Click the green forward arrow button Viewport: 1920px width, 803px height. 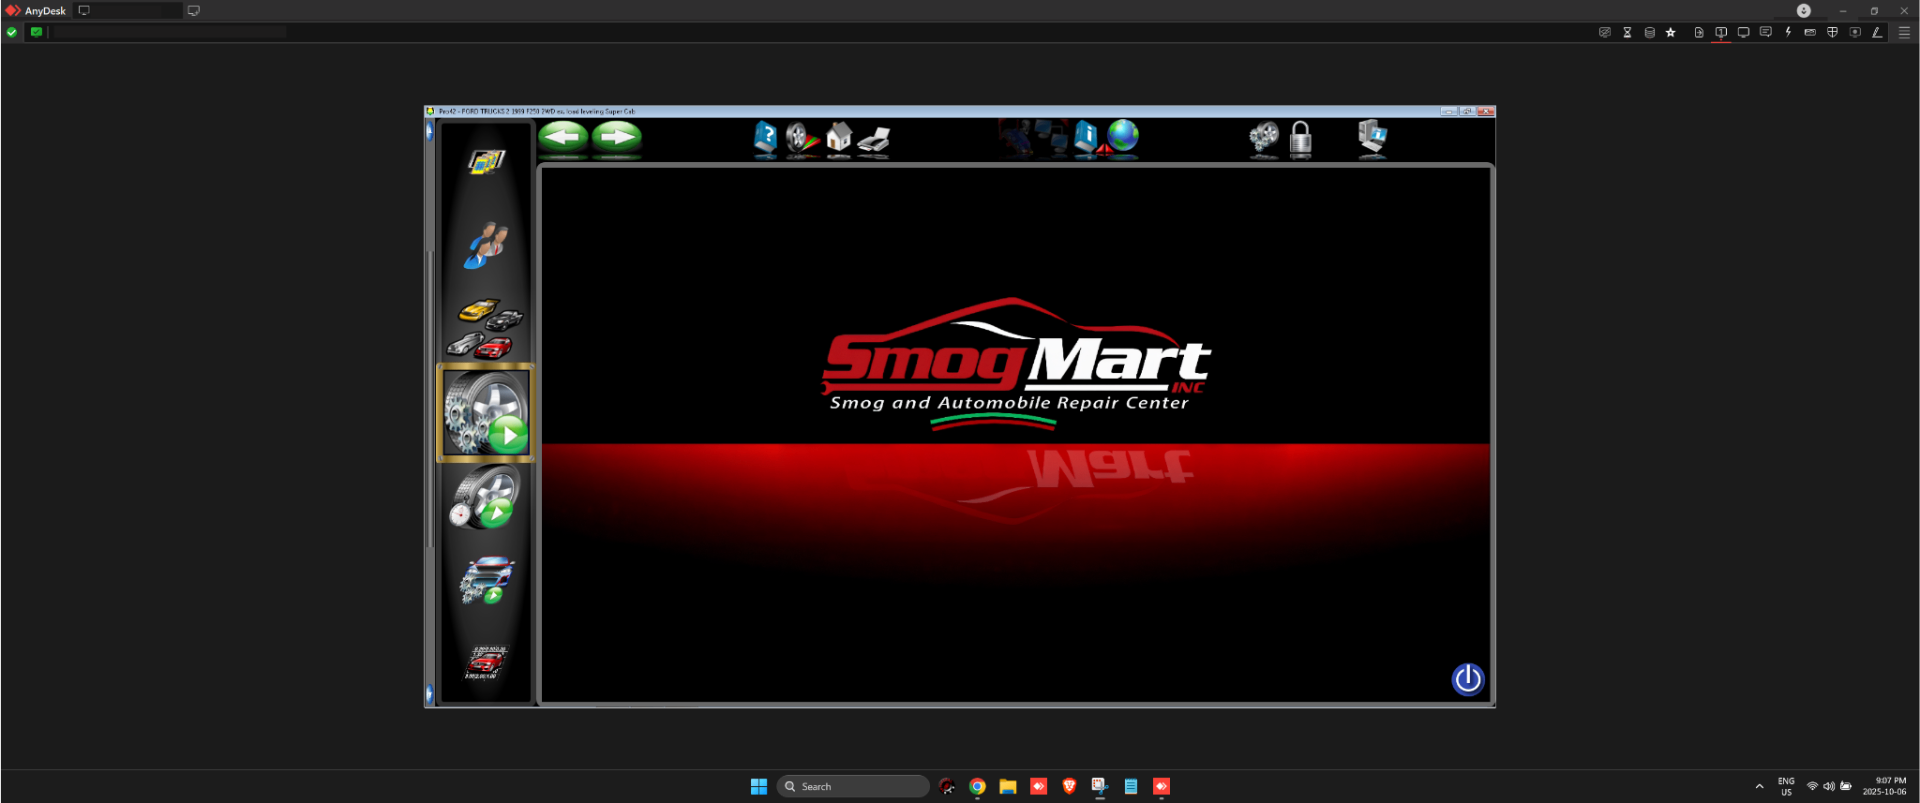[616, 137]
